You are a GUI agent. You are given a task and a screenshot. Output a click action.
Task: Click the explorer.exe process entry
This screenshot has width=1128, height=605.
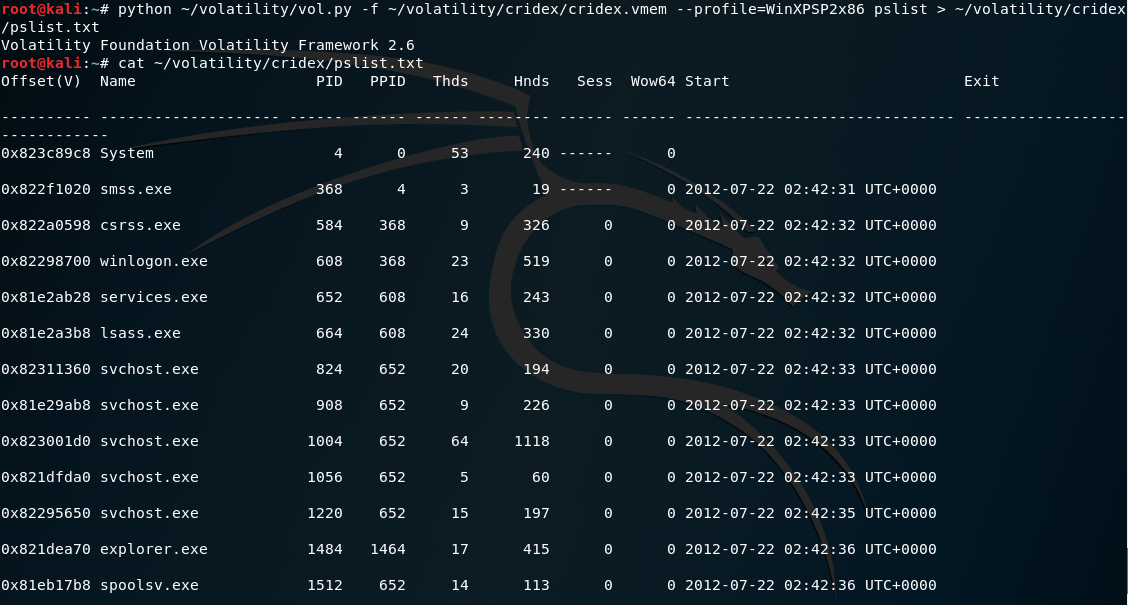tap(152, 549)
